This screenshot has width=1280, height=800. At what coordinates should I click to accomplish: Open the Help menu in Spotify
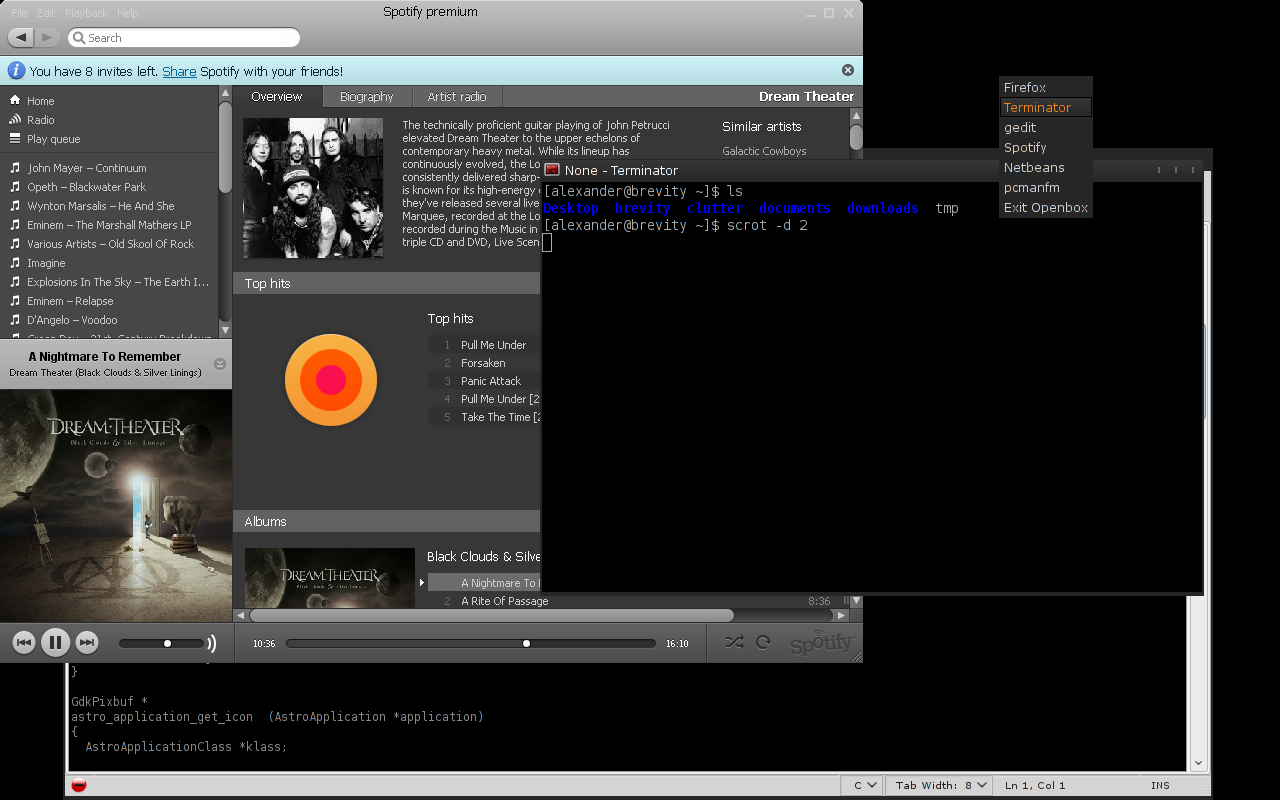click(x=128, y=13)
